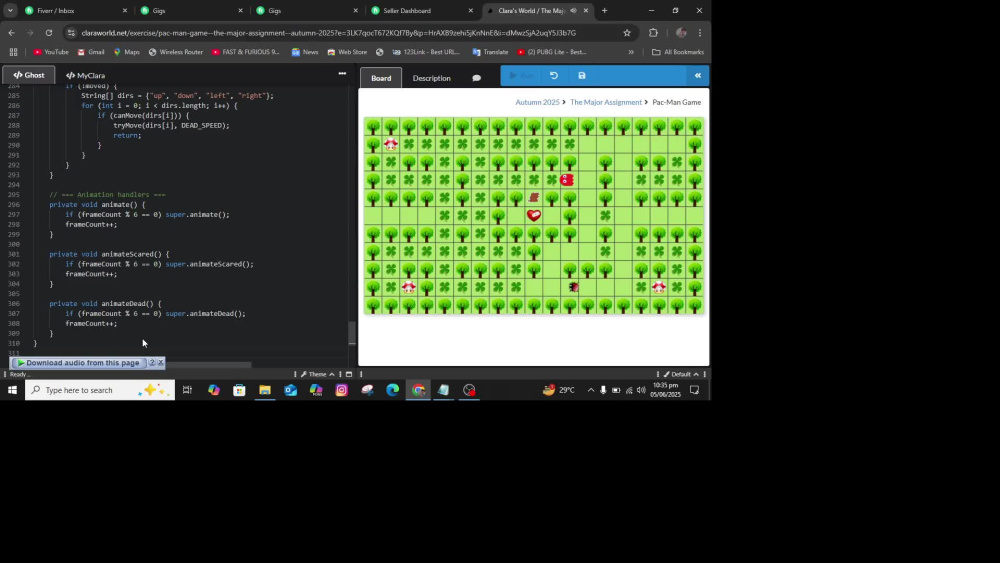The height and width of the screenshot is (563, 1000).
Task: Open the Ghost code tab
Action: pos(29,75)
